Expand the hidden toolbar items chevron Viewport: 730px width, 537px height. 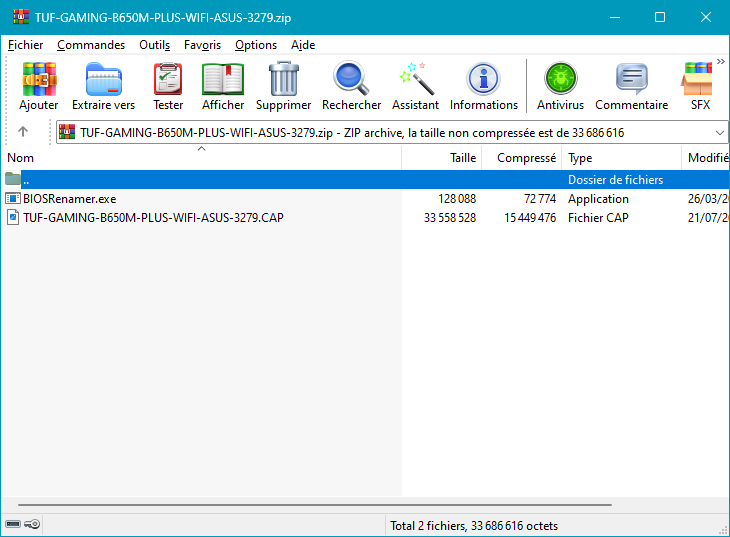click(x=721, y=61)
